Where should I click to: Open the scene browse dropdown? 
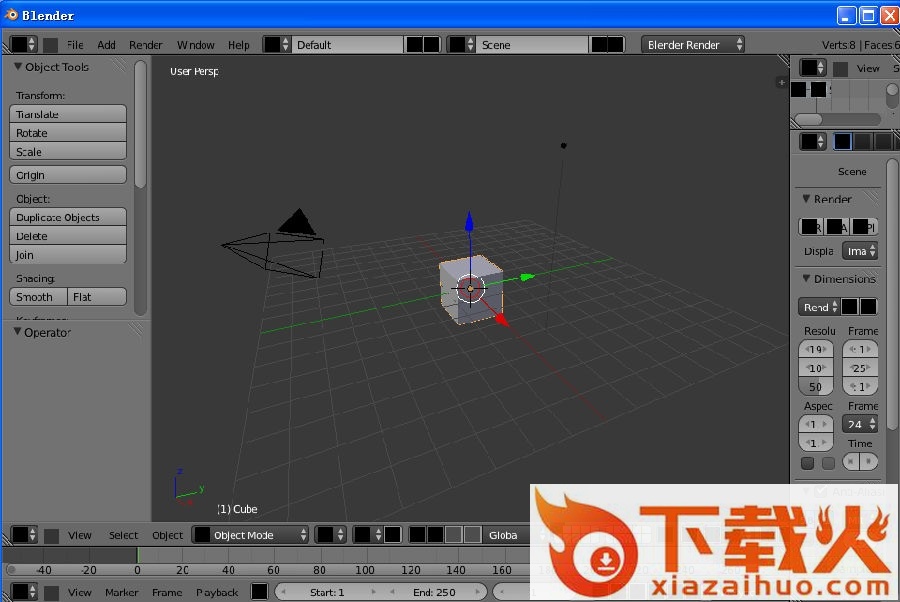click(x=461, y=45)
